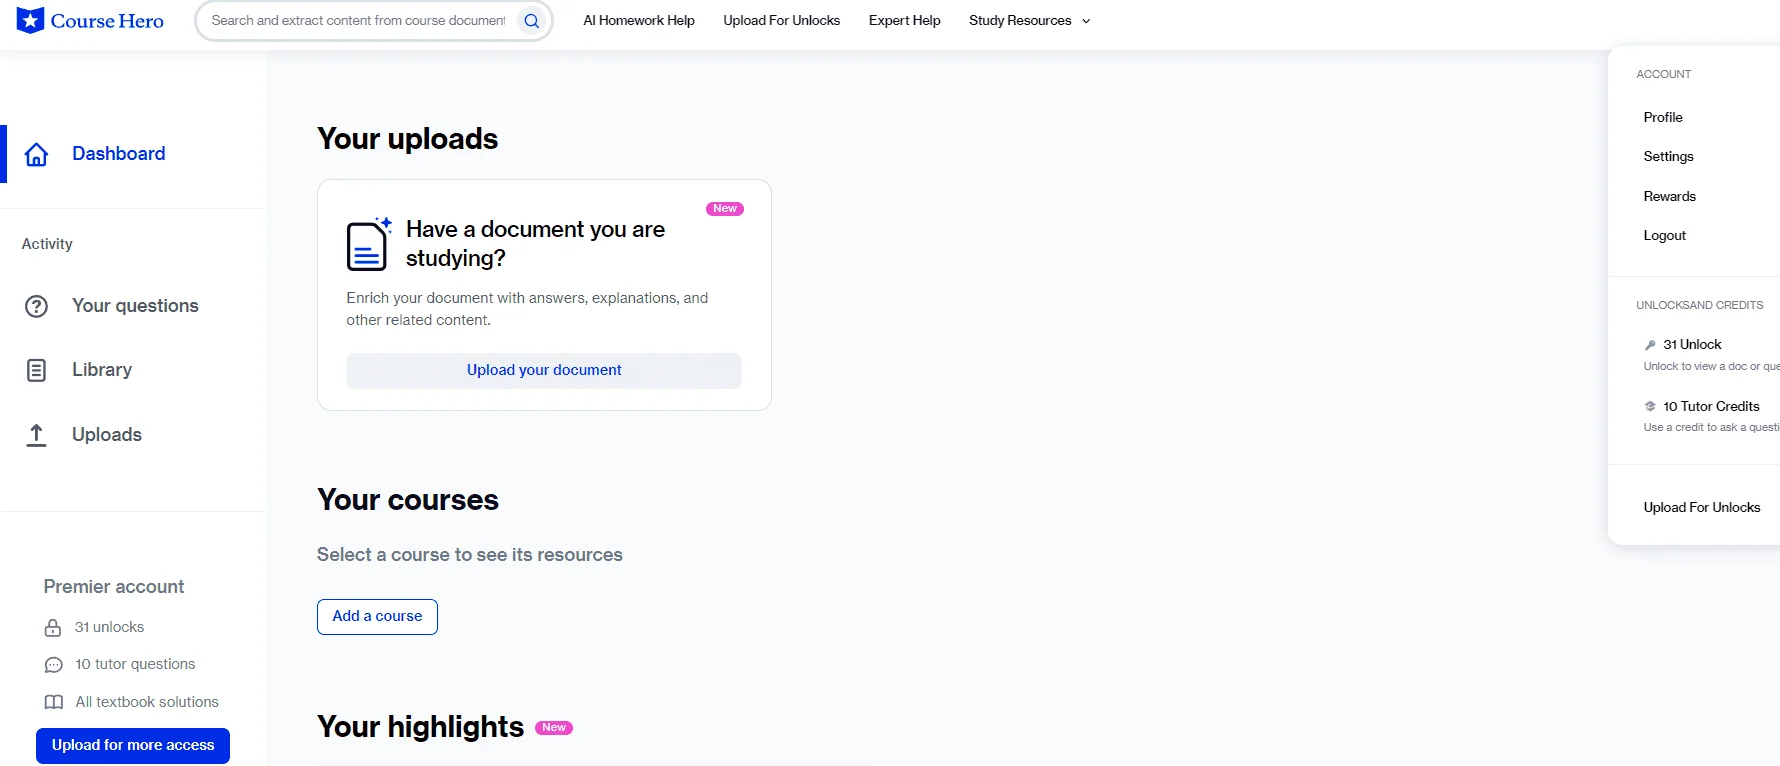Open Upload For Unlocks in top nav
Image resolution: width=1780 pixels, height=766 pixels.
(782, 20)
